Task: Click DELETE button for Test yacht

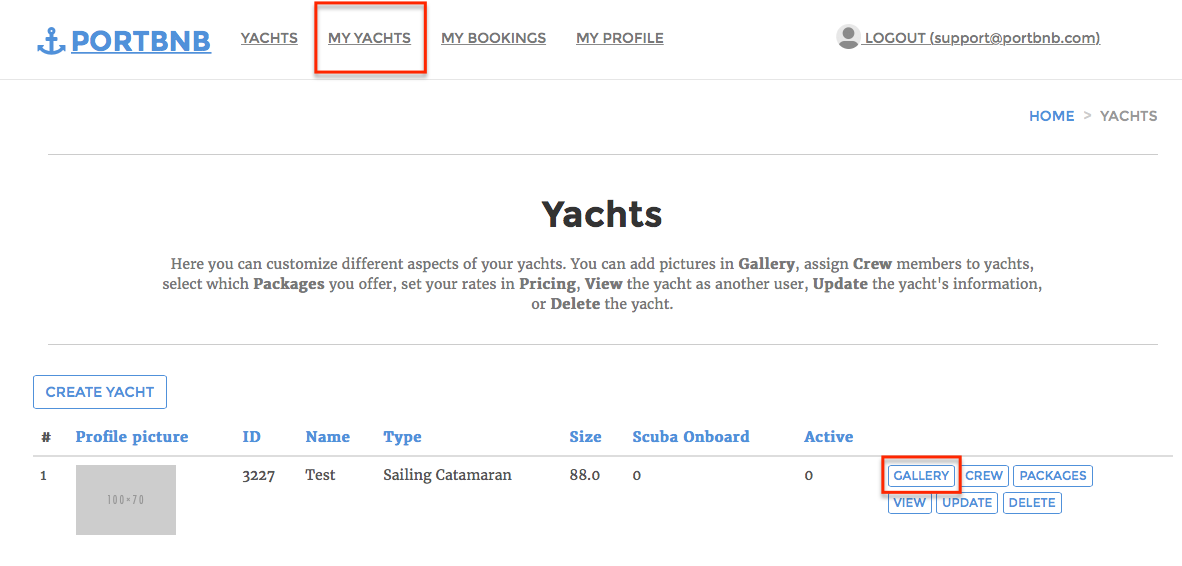Action: (1033, 503)
